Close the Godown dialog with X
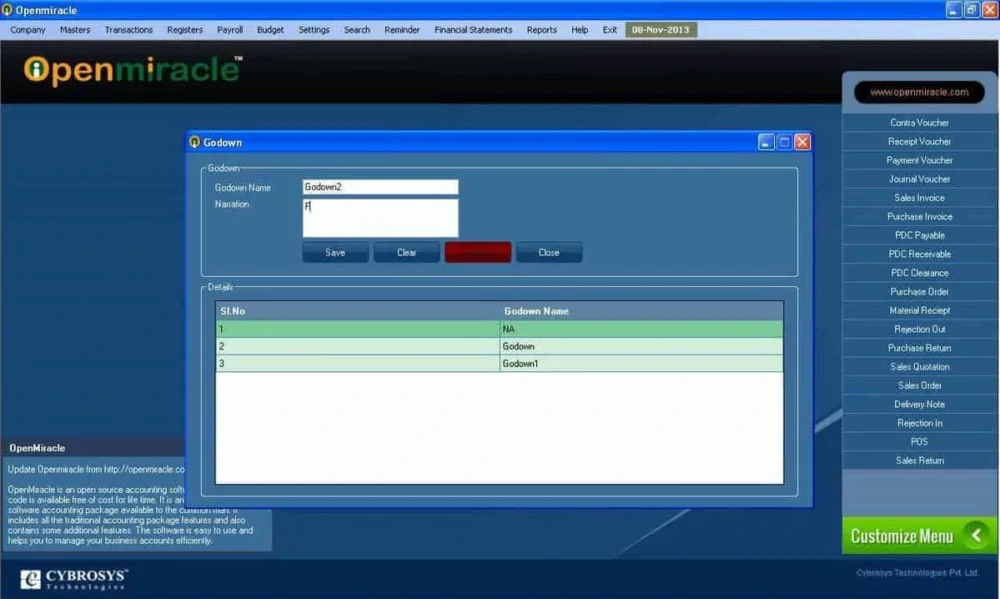The image size is (1000, 599). 802,142
